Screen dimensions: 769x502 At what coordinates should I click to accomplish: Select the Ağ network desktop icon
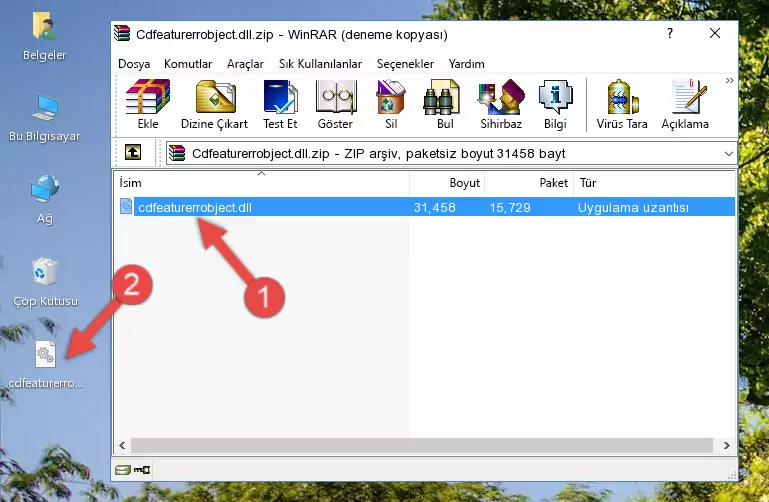tap(45, 199)
